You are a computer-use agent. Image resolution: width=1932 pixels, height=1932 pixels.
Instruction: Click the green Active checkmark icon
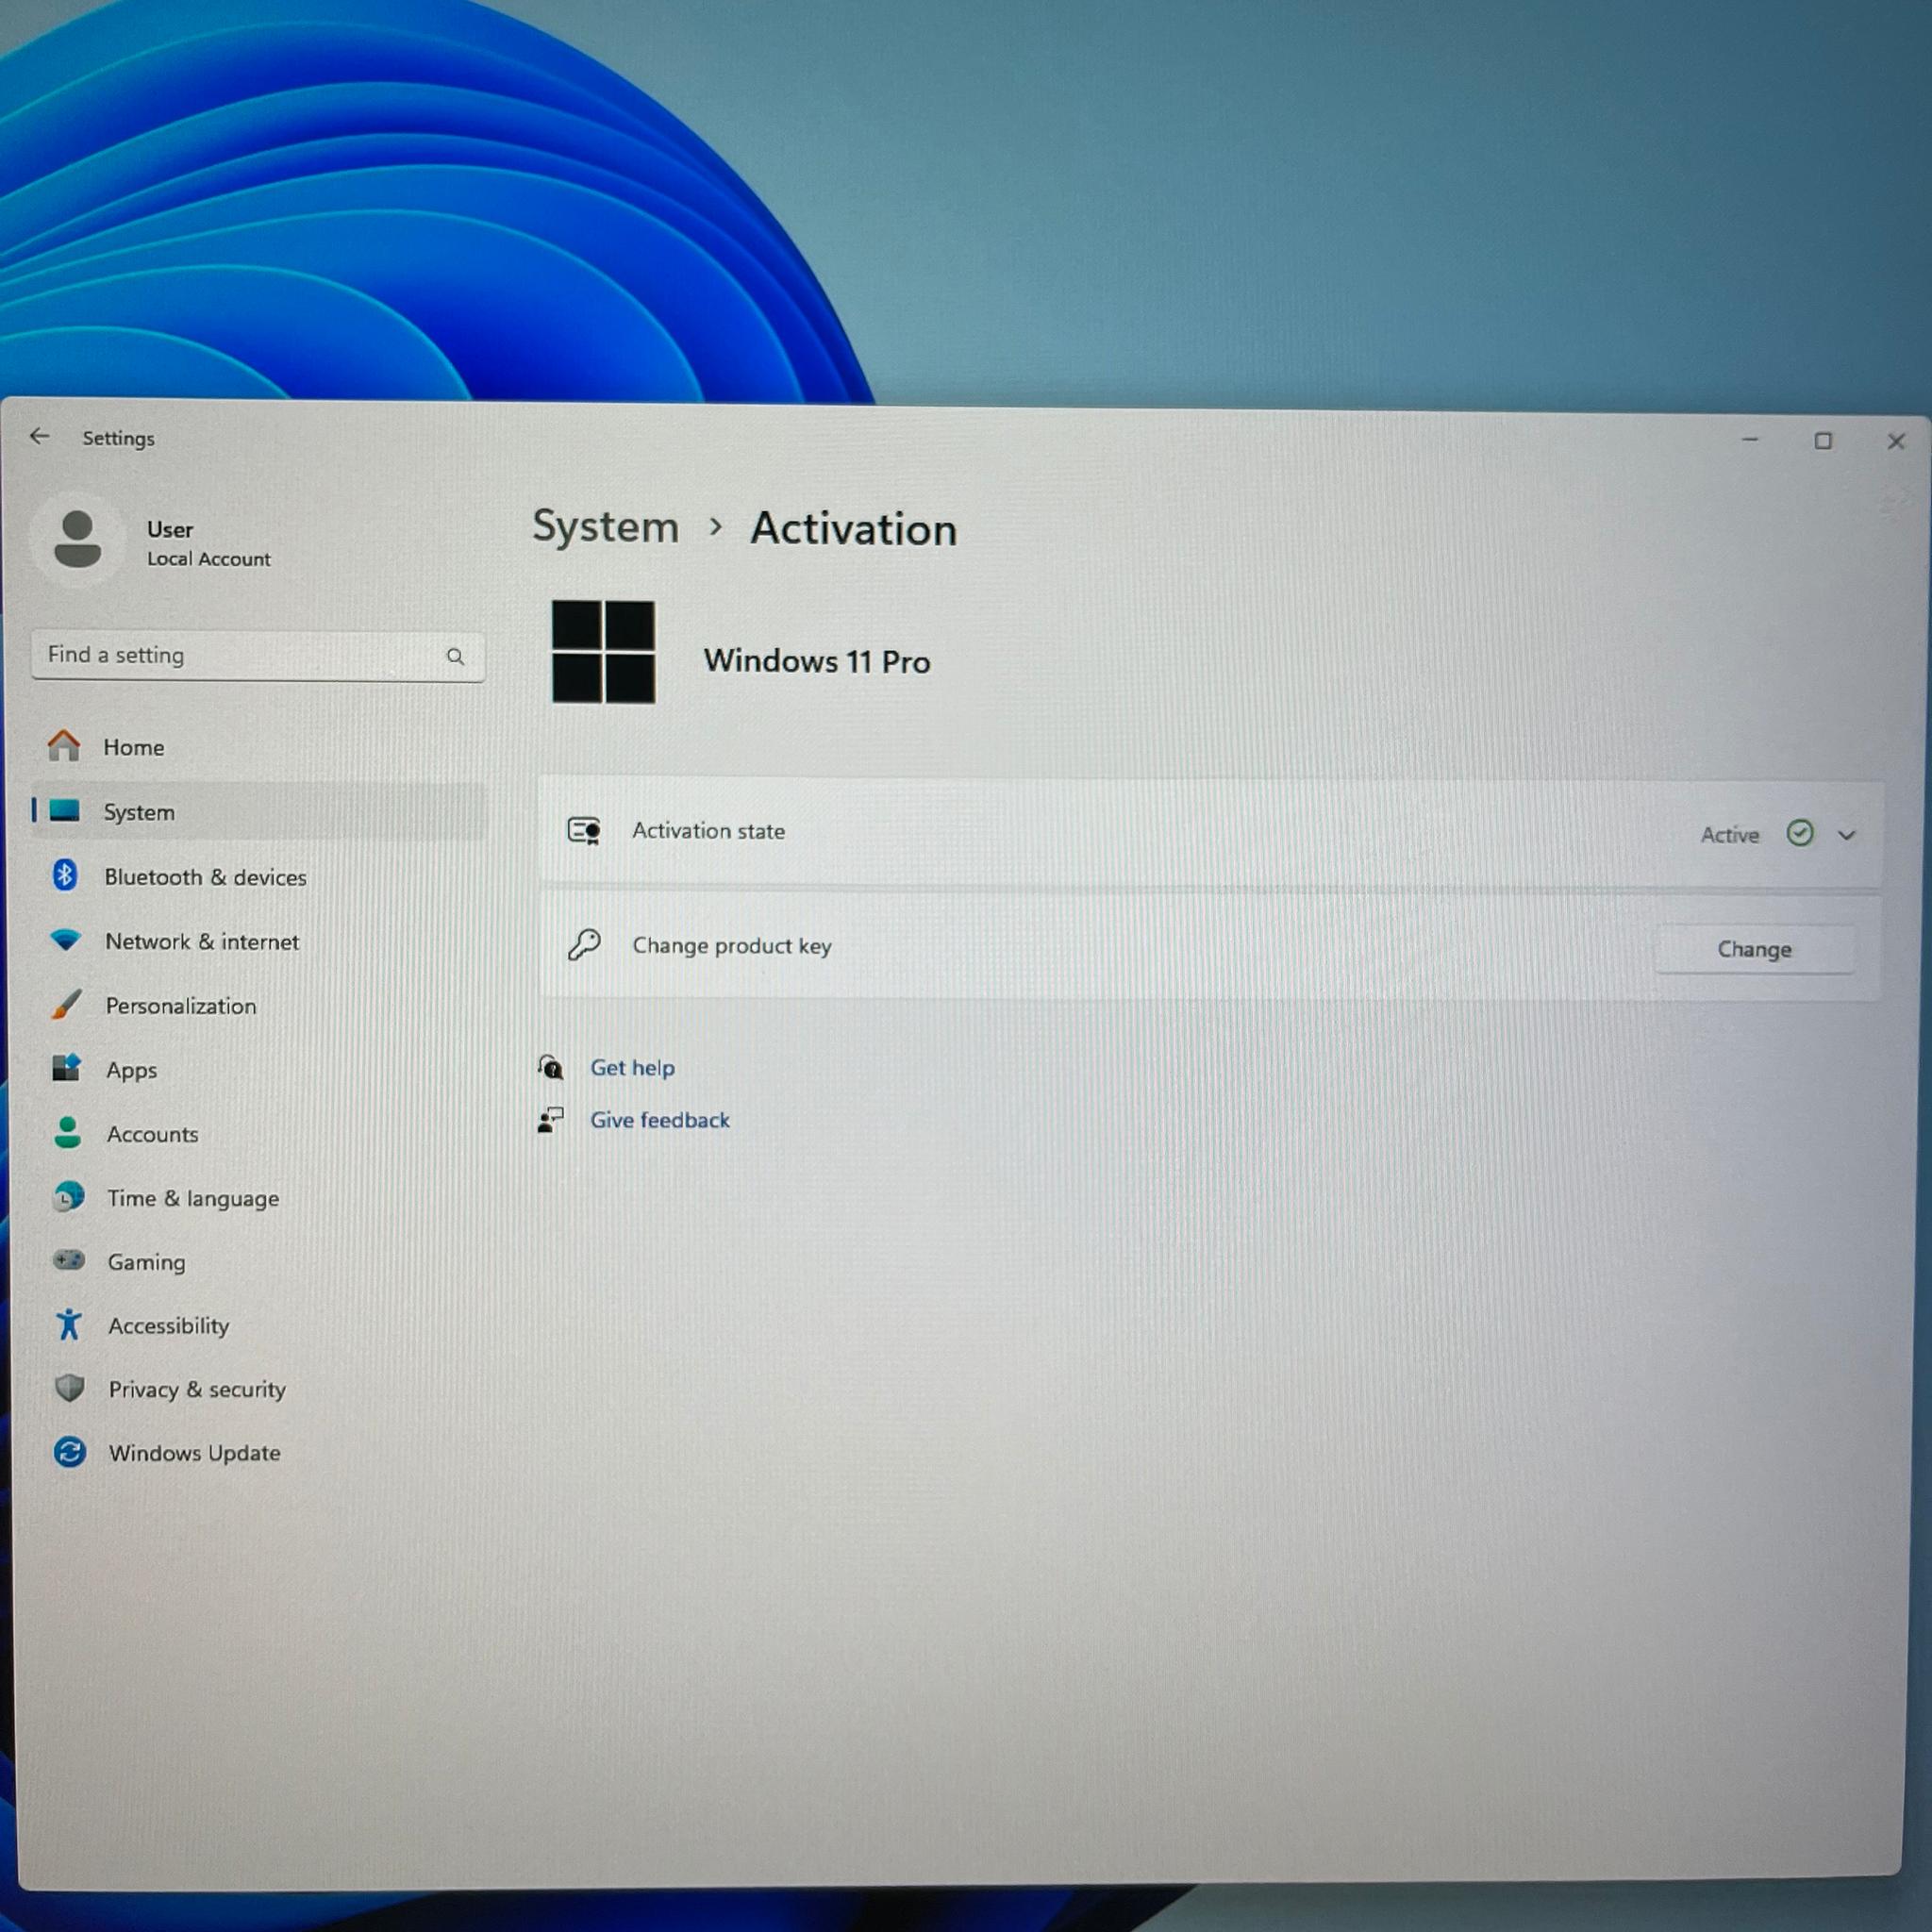[x=1800, y=833]
